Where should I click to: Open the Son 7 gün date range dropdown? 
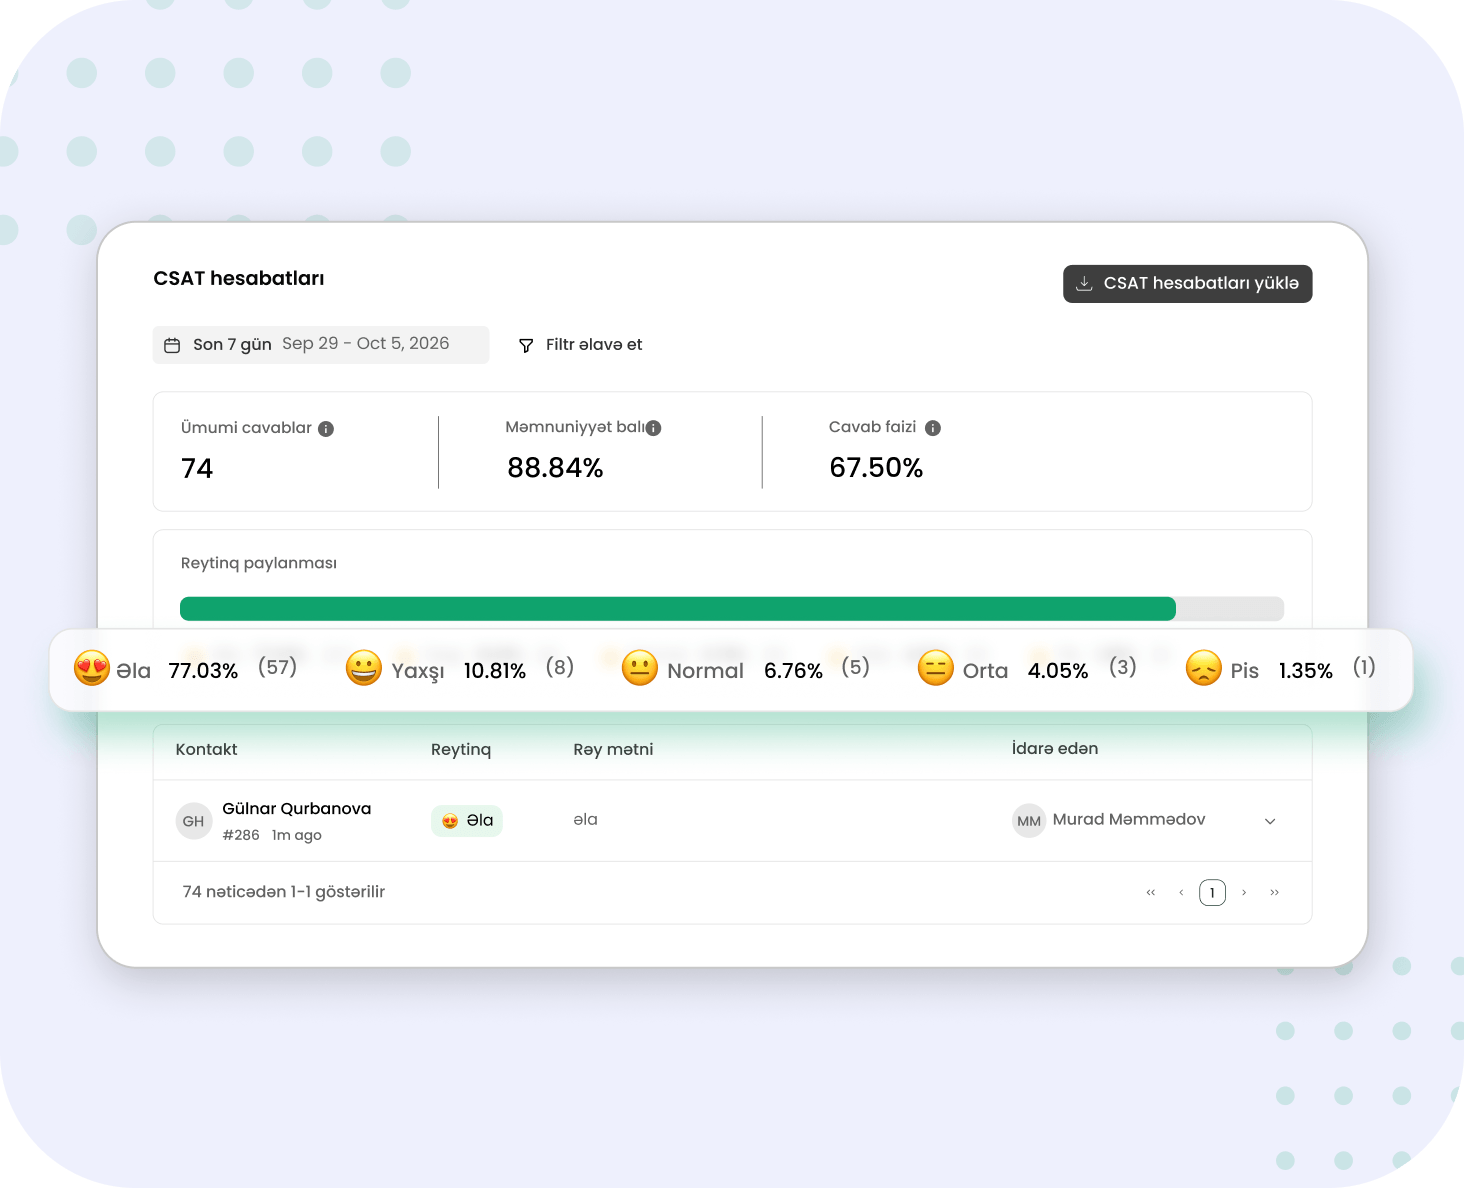[x=321, y=344]
